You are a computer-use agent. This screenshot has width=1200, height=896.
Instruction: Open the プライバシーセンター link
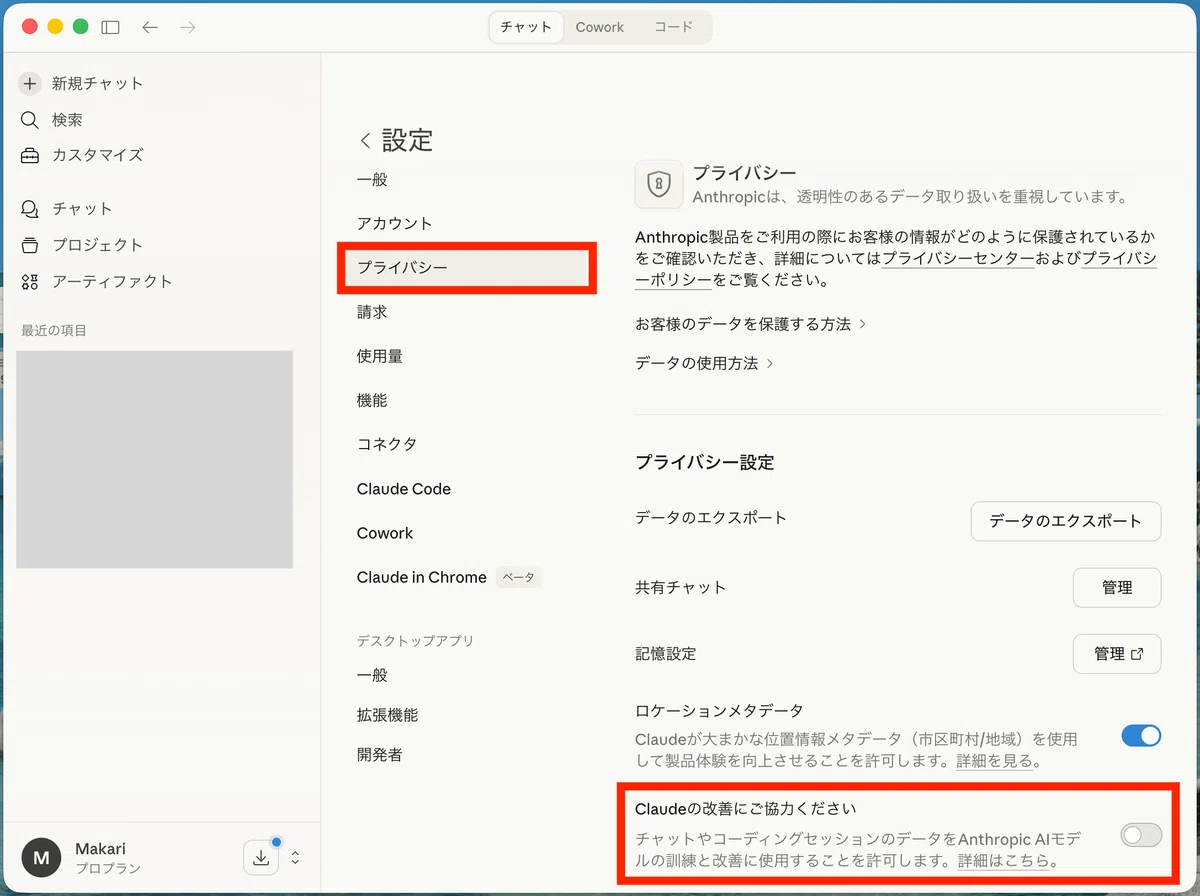[x=958, y=259]
